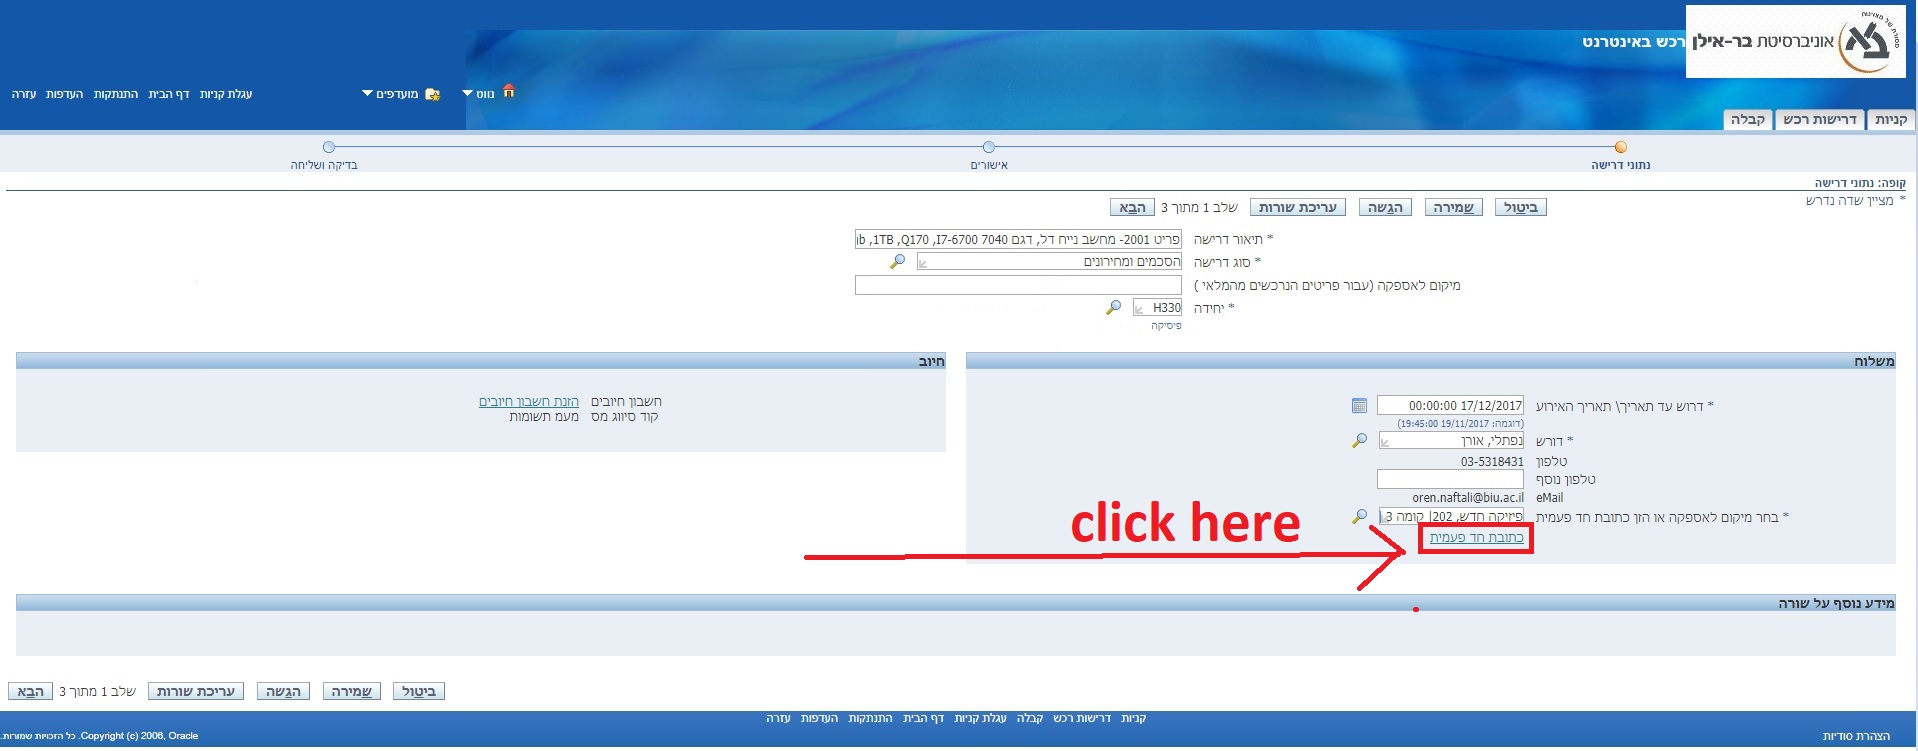Click the home icon beside נווט

point(508,91)
